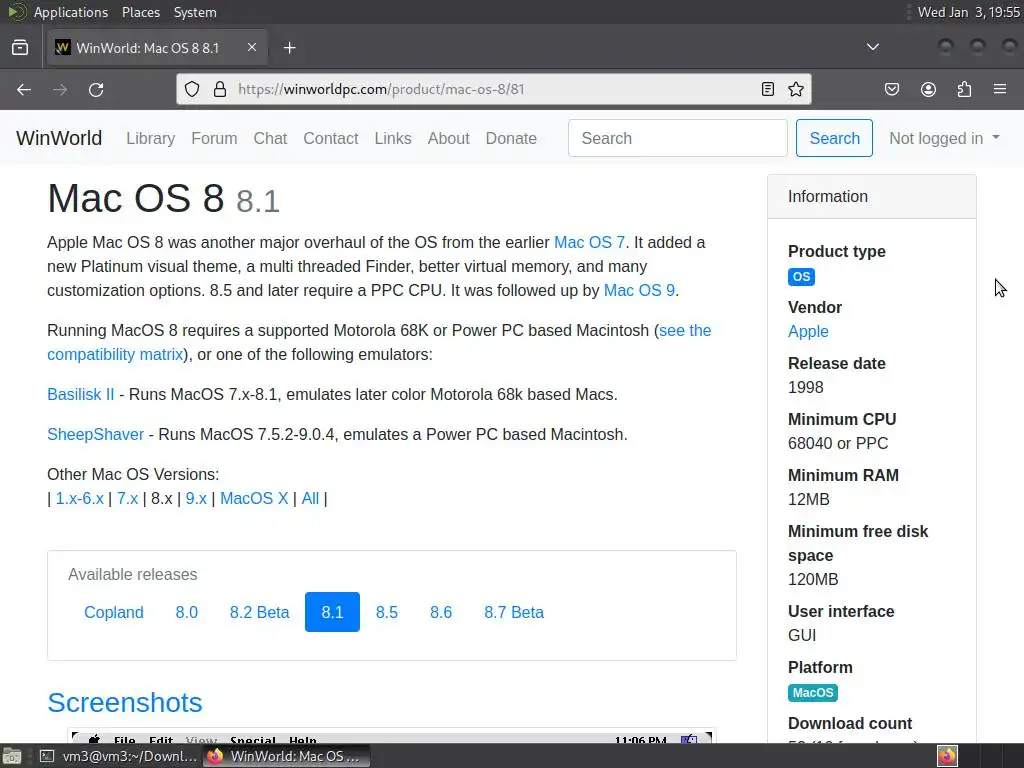Open the tracking protection shield icon

[x=191, y=89]
